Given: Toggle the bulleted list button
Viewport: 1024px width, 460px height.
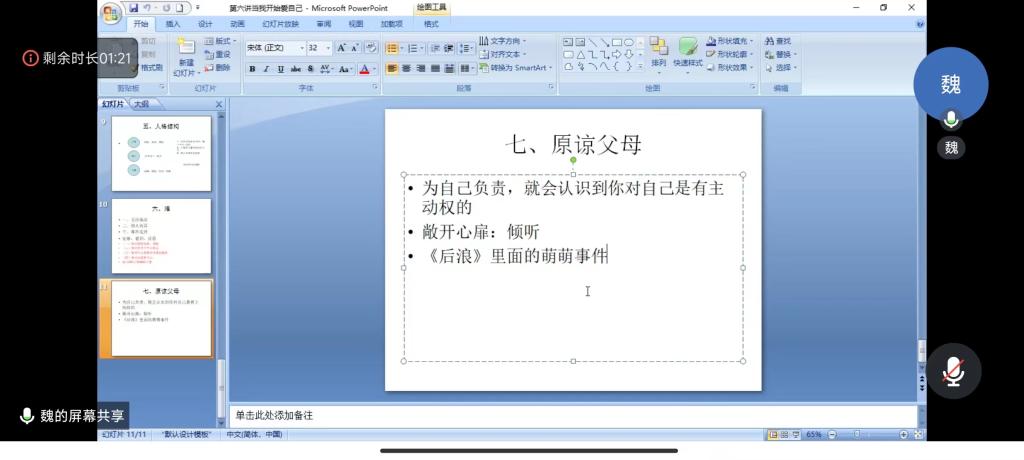Looking at the screenshot, I should pyautogui.click(x=391, y=48).
